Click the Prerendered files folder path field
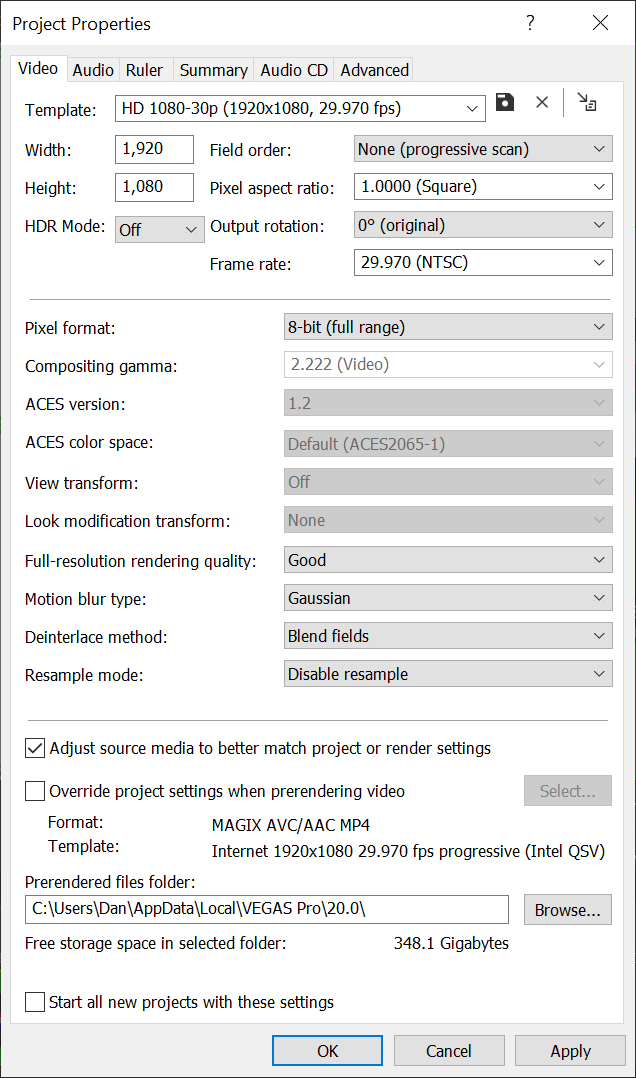Image resolution: width=636 pixels, height=1078 pixels. [x=266, y=910]
